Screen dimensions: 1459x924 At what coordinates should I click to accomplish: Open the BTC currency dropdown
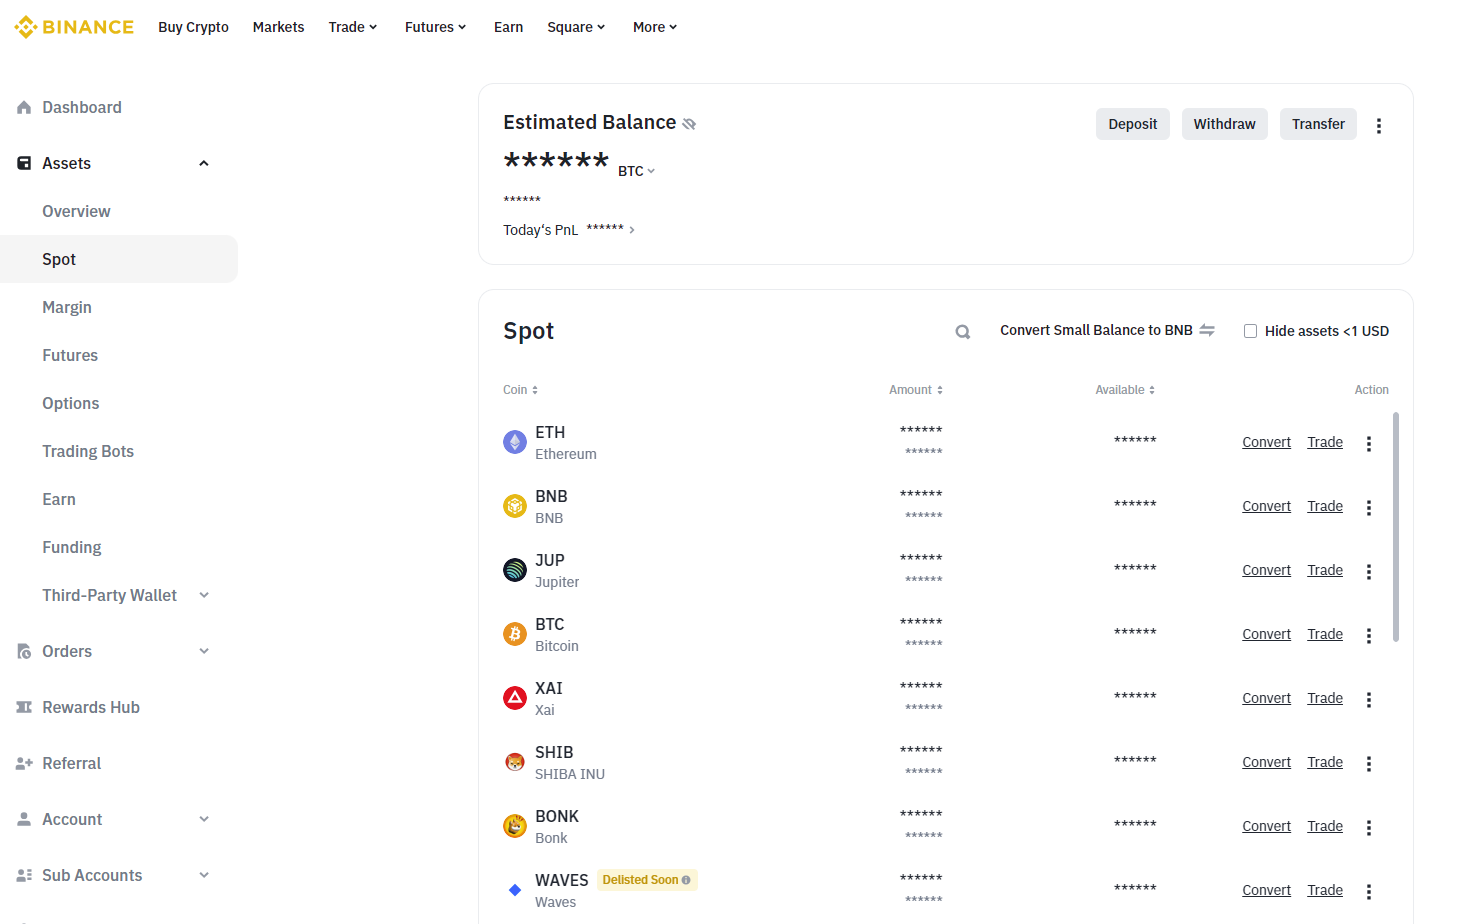[x=636, y=171]
